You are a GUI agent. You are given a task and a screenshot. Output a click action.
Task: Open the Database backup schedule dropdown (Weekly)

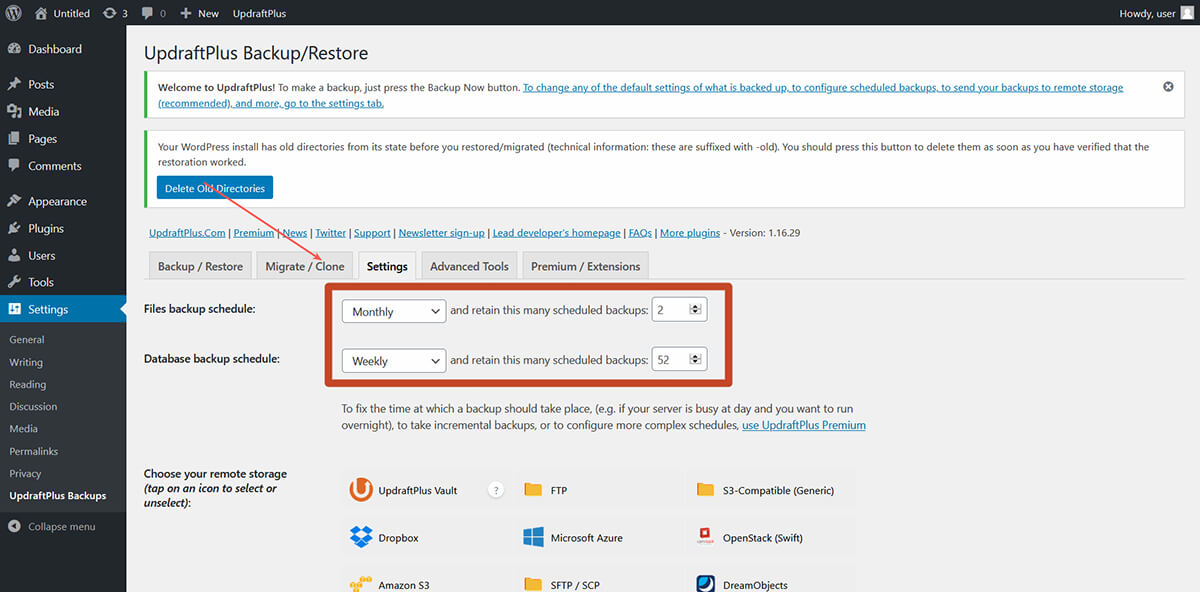point(393,360)
